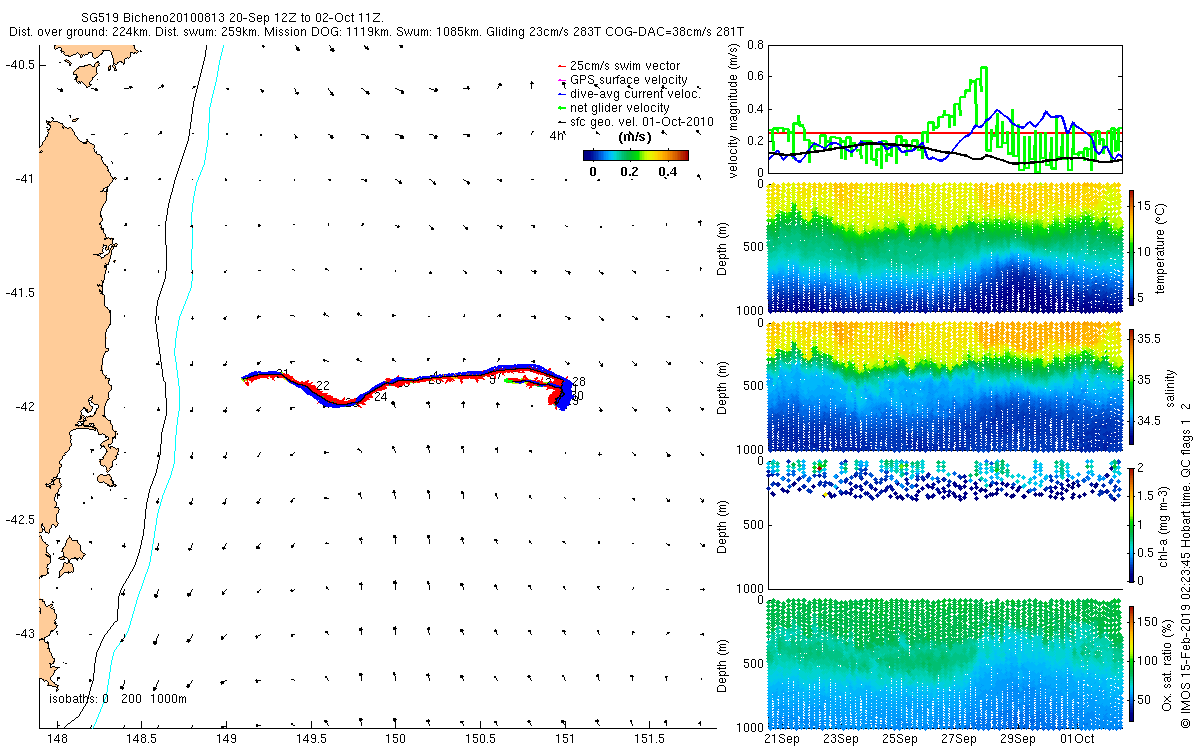Viewport: 1200px width, 750px height.
Task: Select the 'sfc geo. vel. 01-Oct-2010' legend entry
Action: [635, 121]
